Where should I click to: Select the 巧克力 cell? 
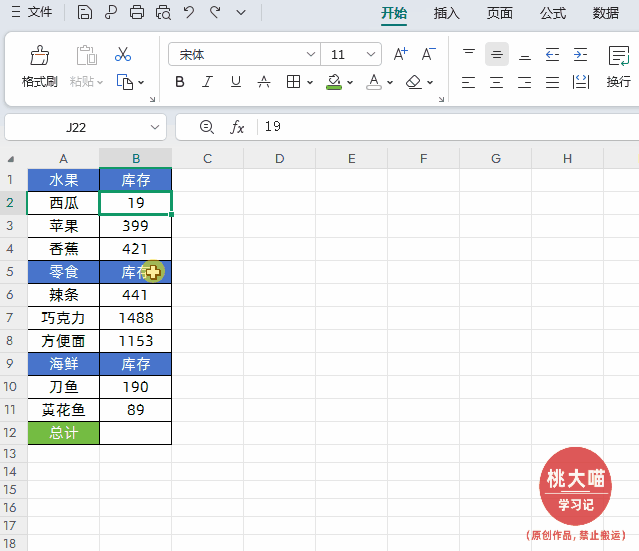pyautogui.click(x=64, y=318)
